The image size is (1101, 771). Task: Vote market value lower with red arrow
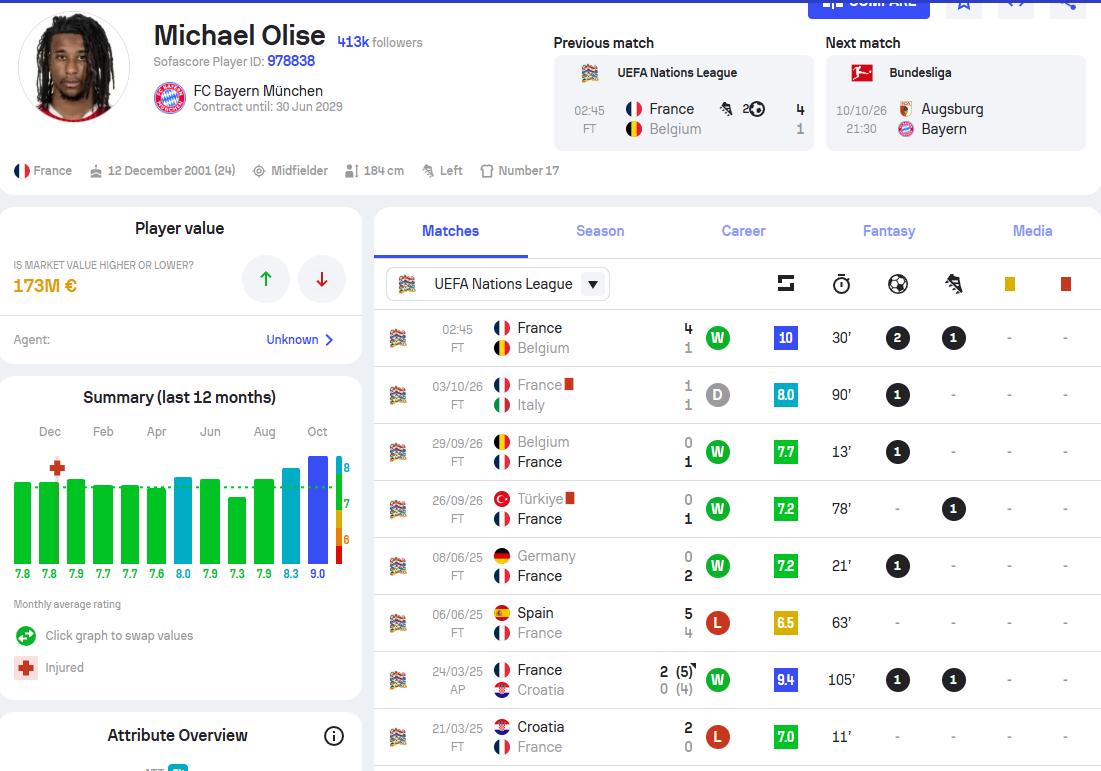pyautogui.click(x=322, y=279)
